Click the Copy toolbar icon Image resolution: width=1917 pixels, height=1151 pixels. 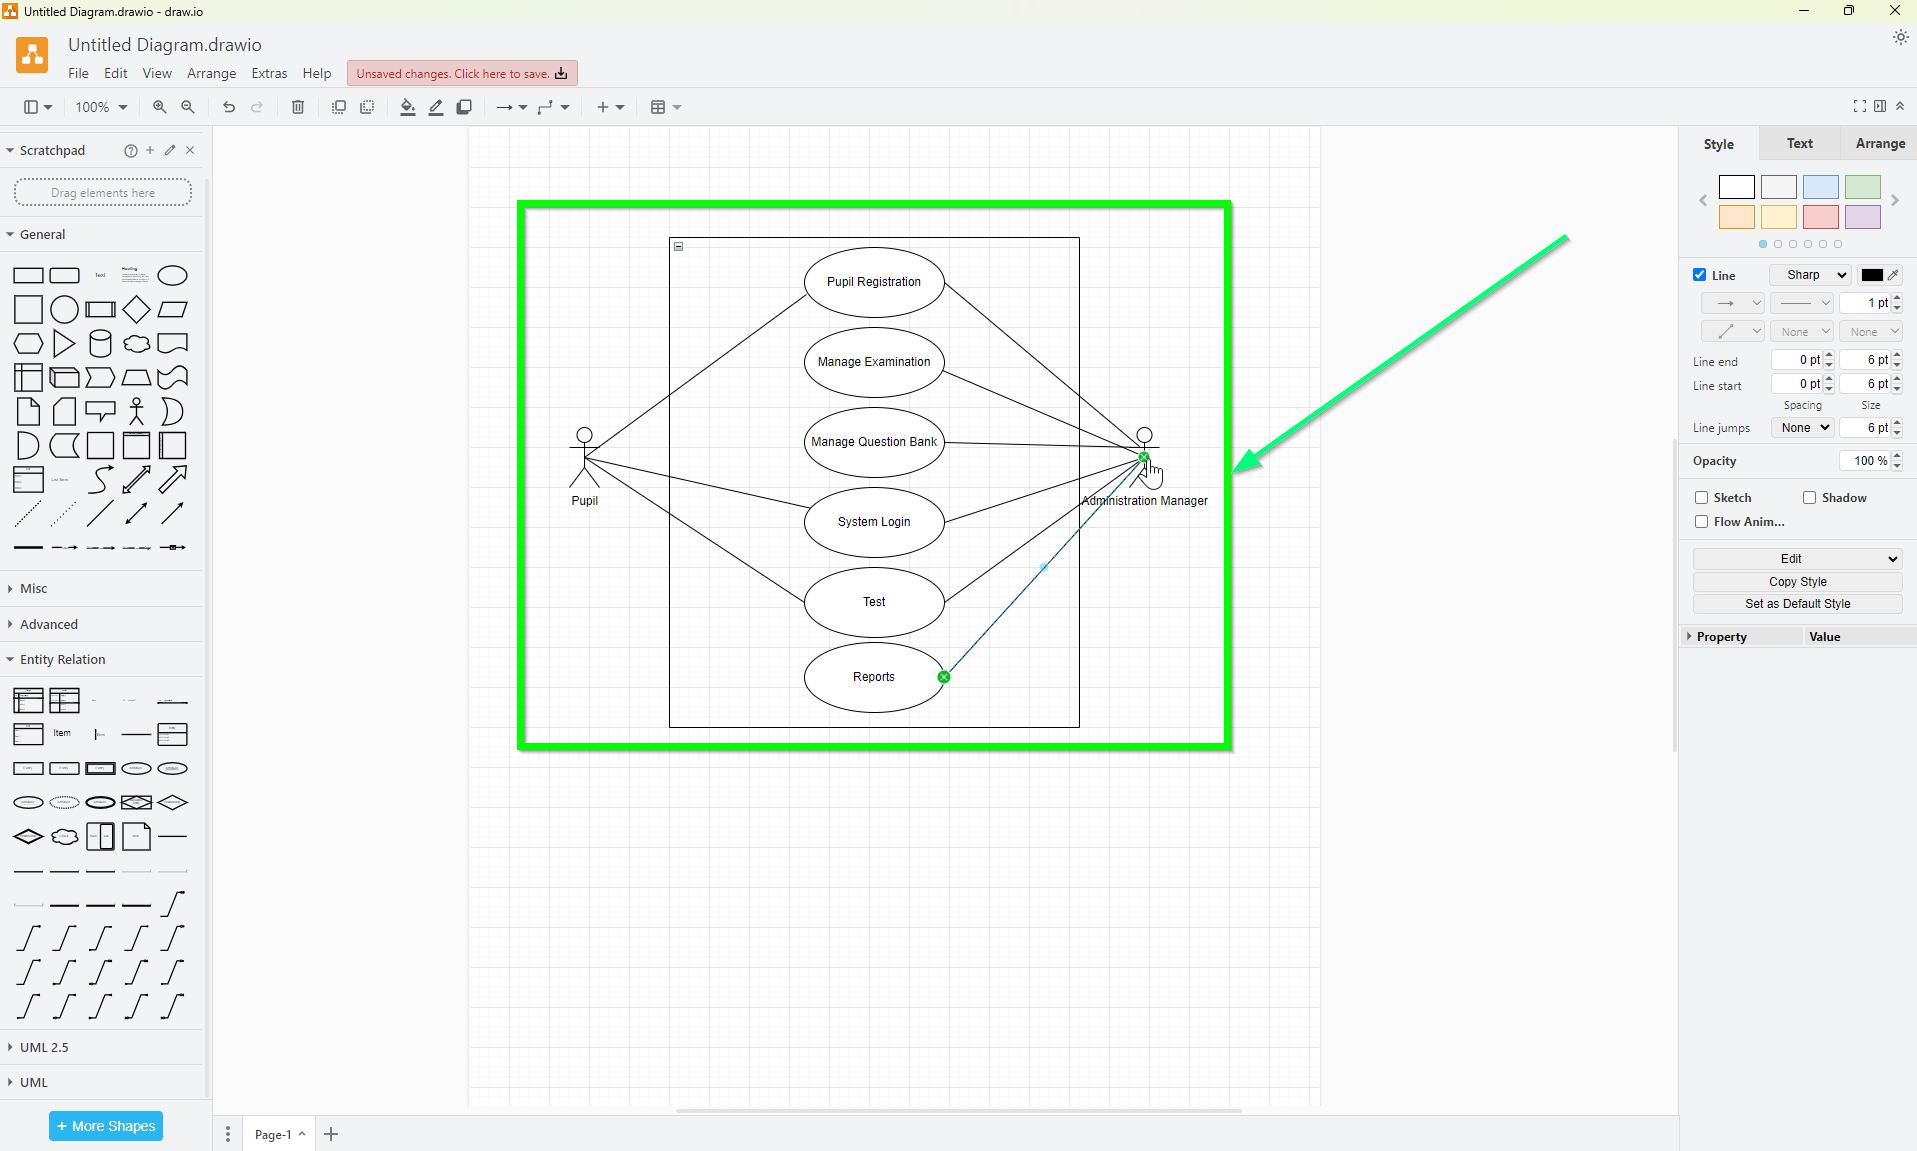point(338,107)
